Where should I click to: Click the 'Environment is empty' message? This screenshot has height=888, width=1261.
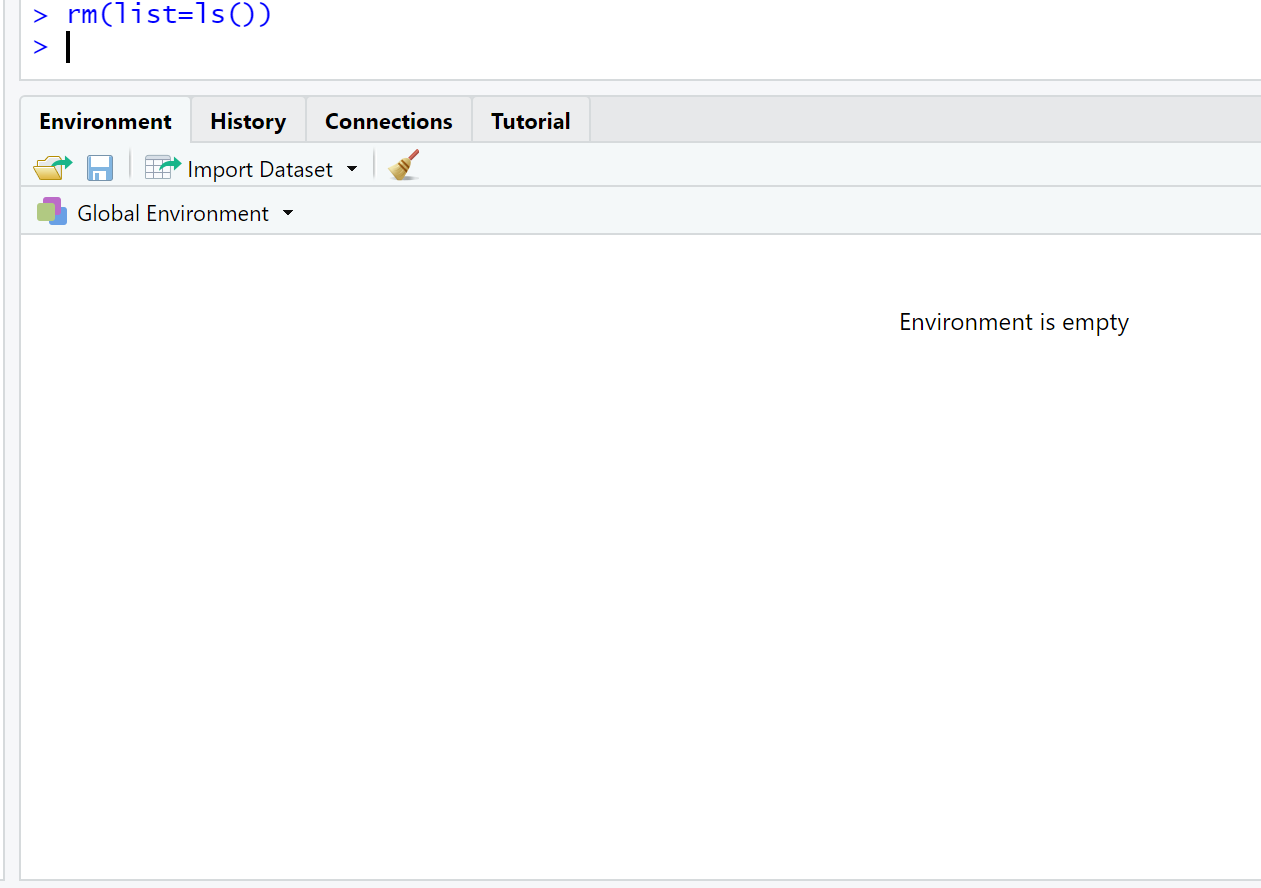pos(1014,322)
